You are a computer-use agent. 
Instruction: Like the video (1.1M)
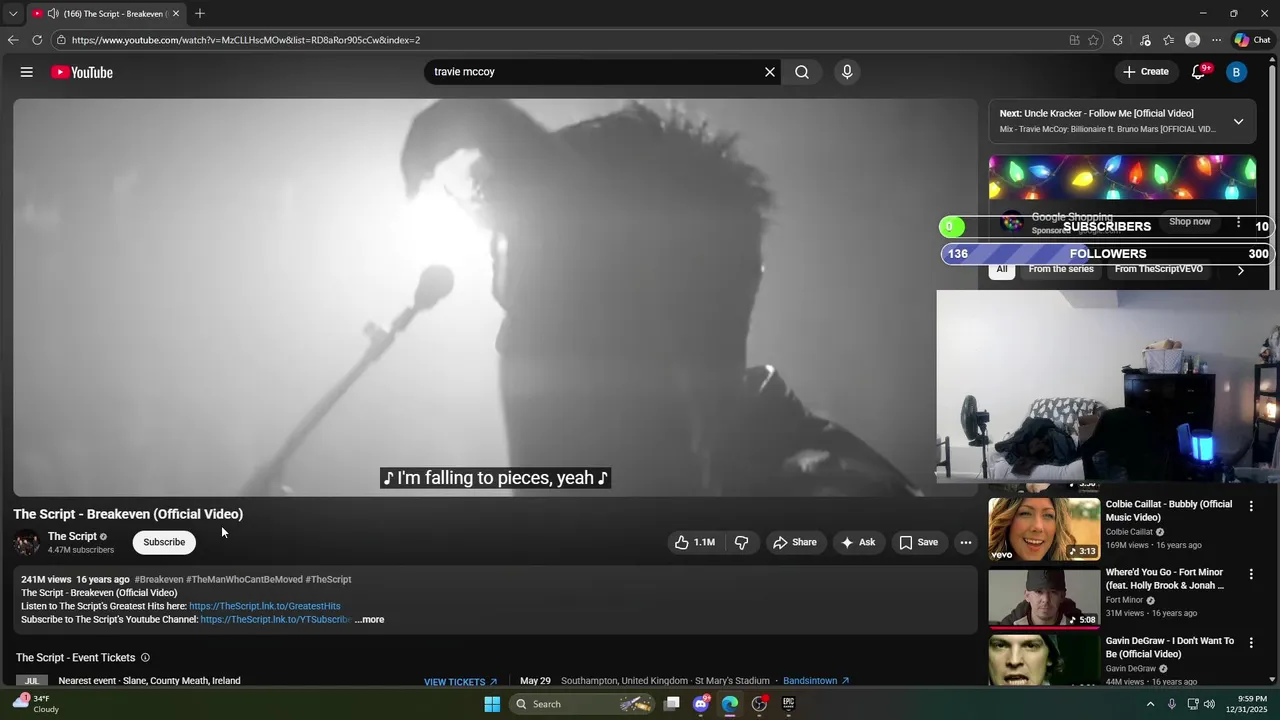click(x=695, y=542)
